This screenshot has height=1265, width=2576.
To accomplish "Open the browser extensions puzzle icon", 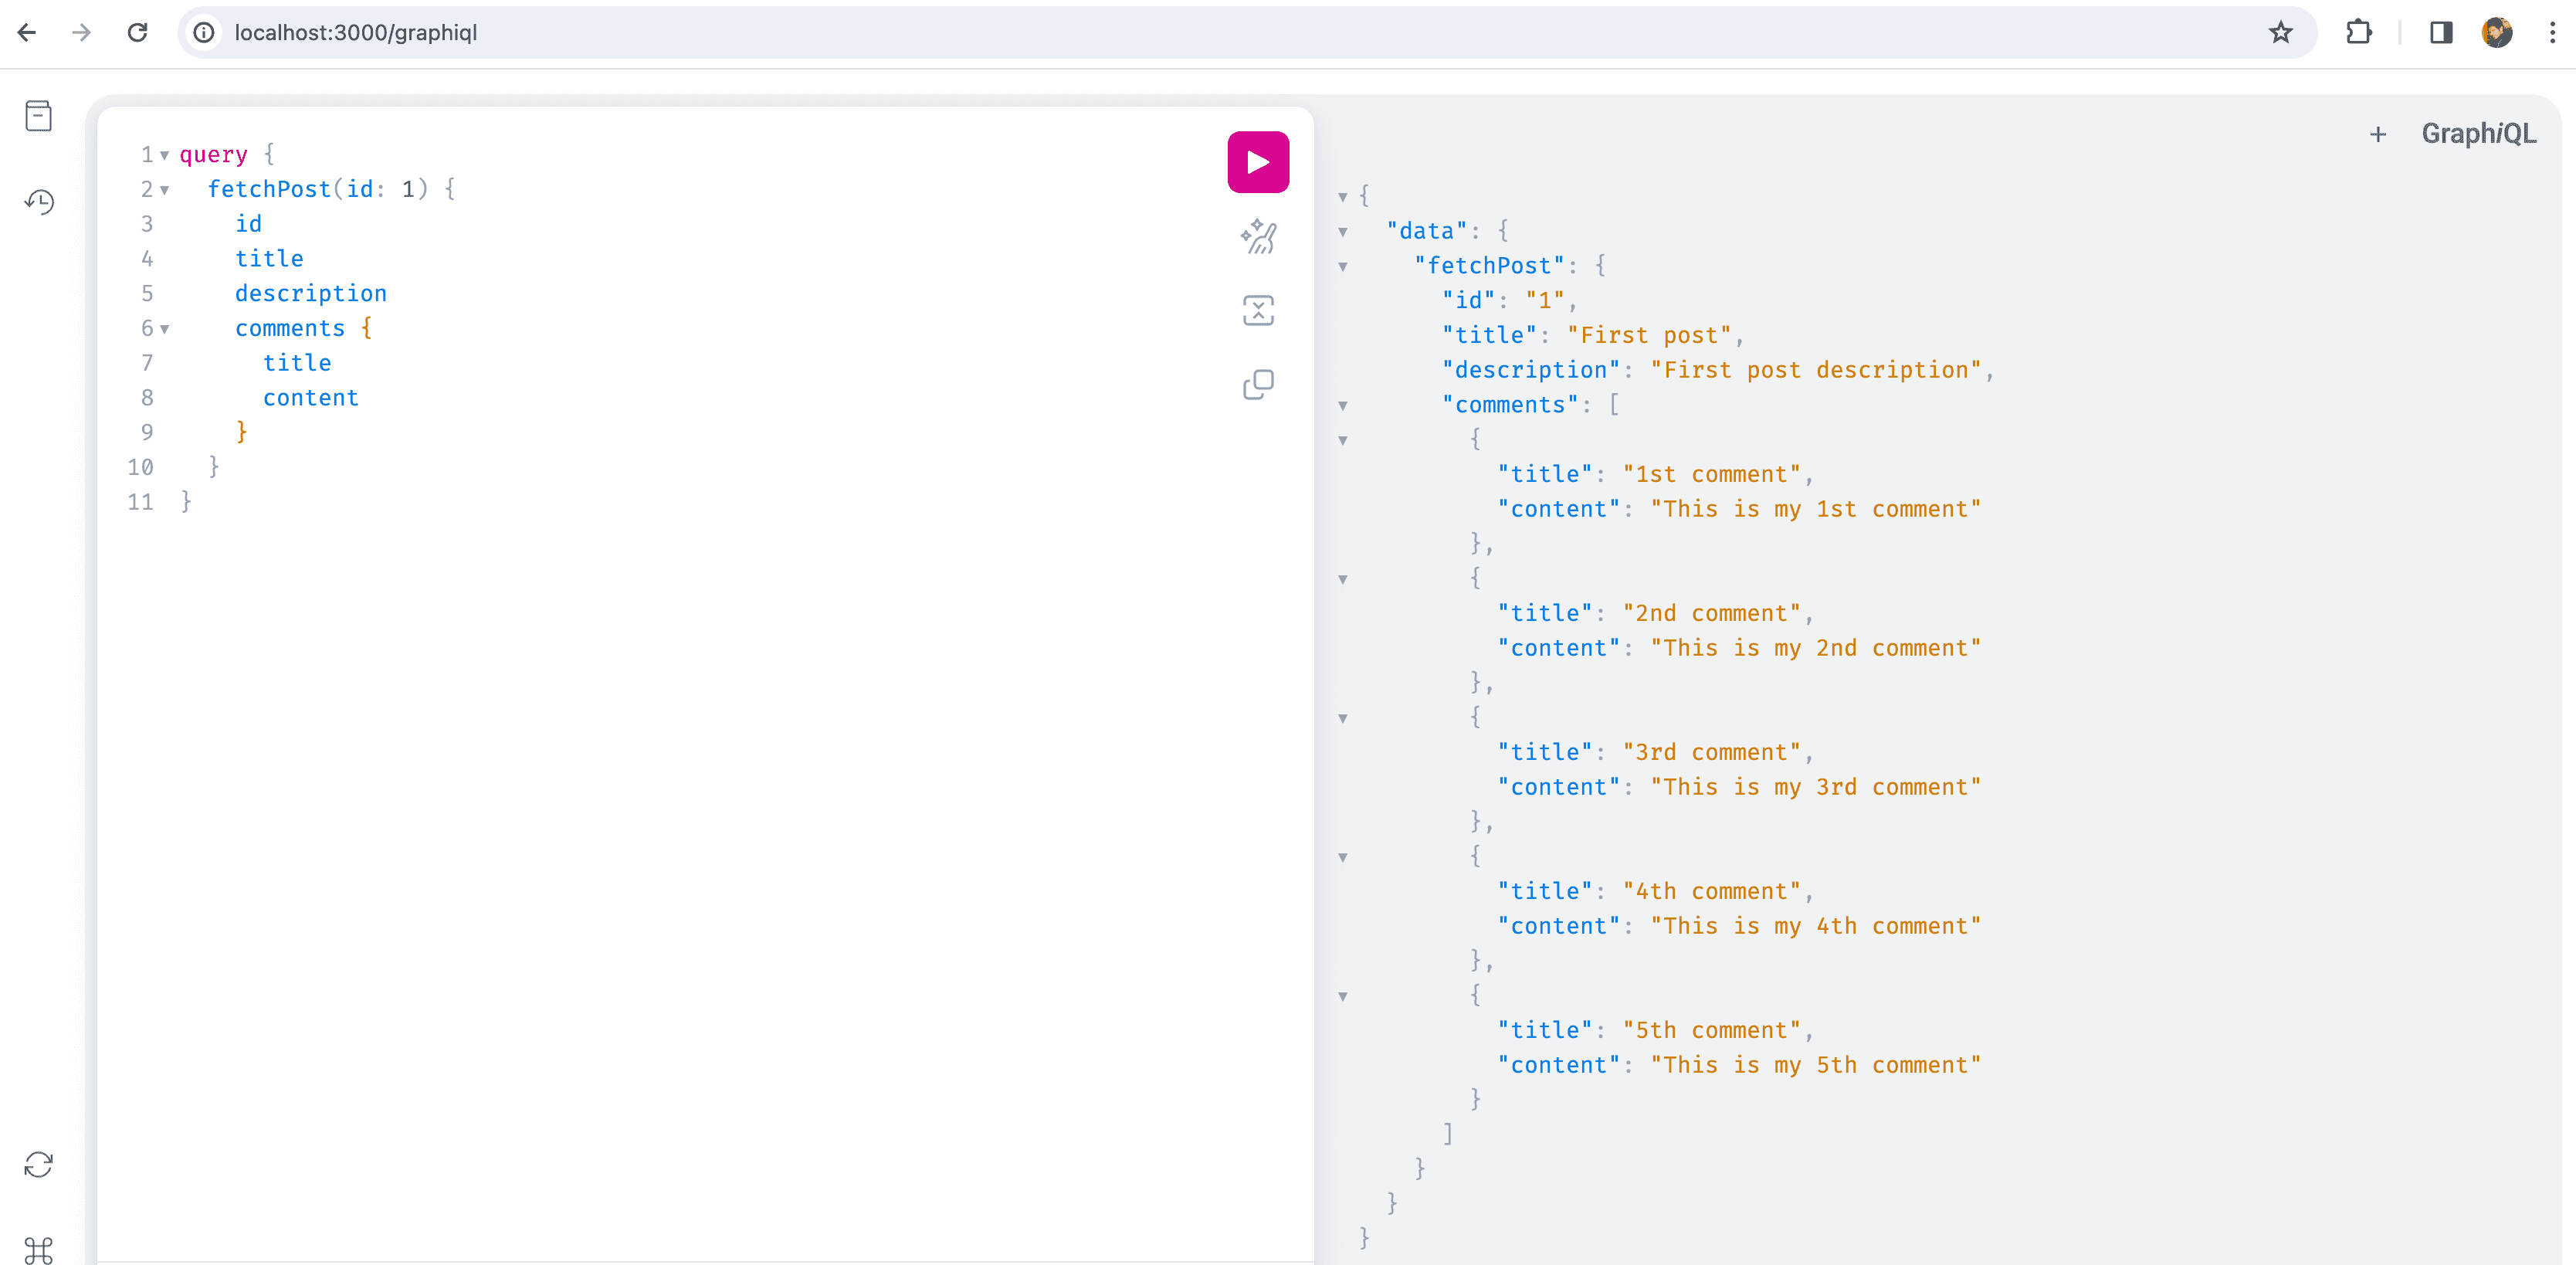I will (2358, 33).
